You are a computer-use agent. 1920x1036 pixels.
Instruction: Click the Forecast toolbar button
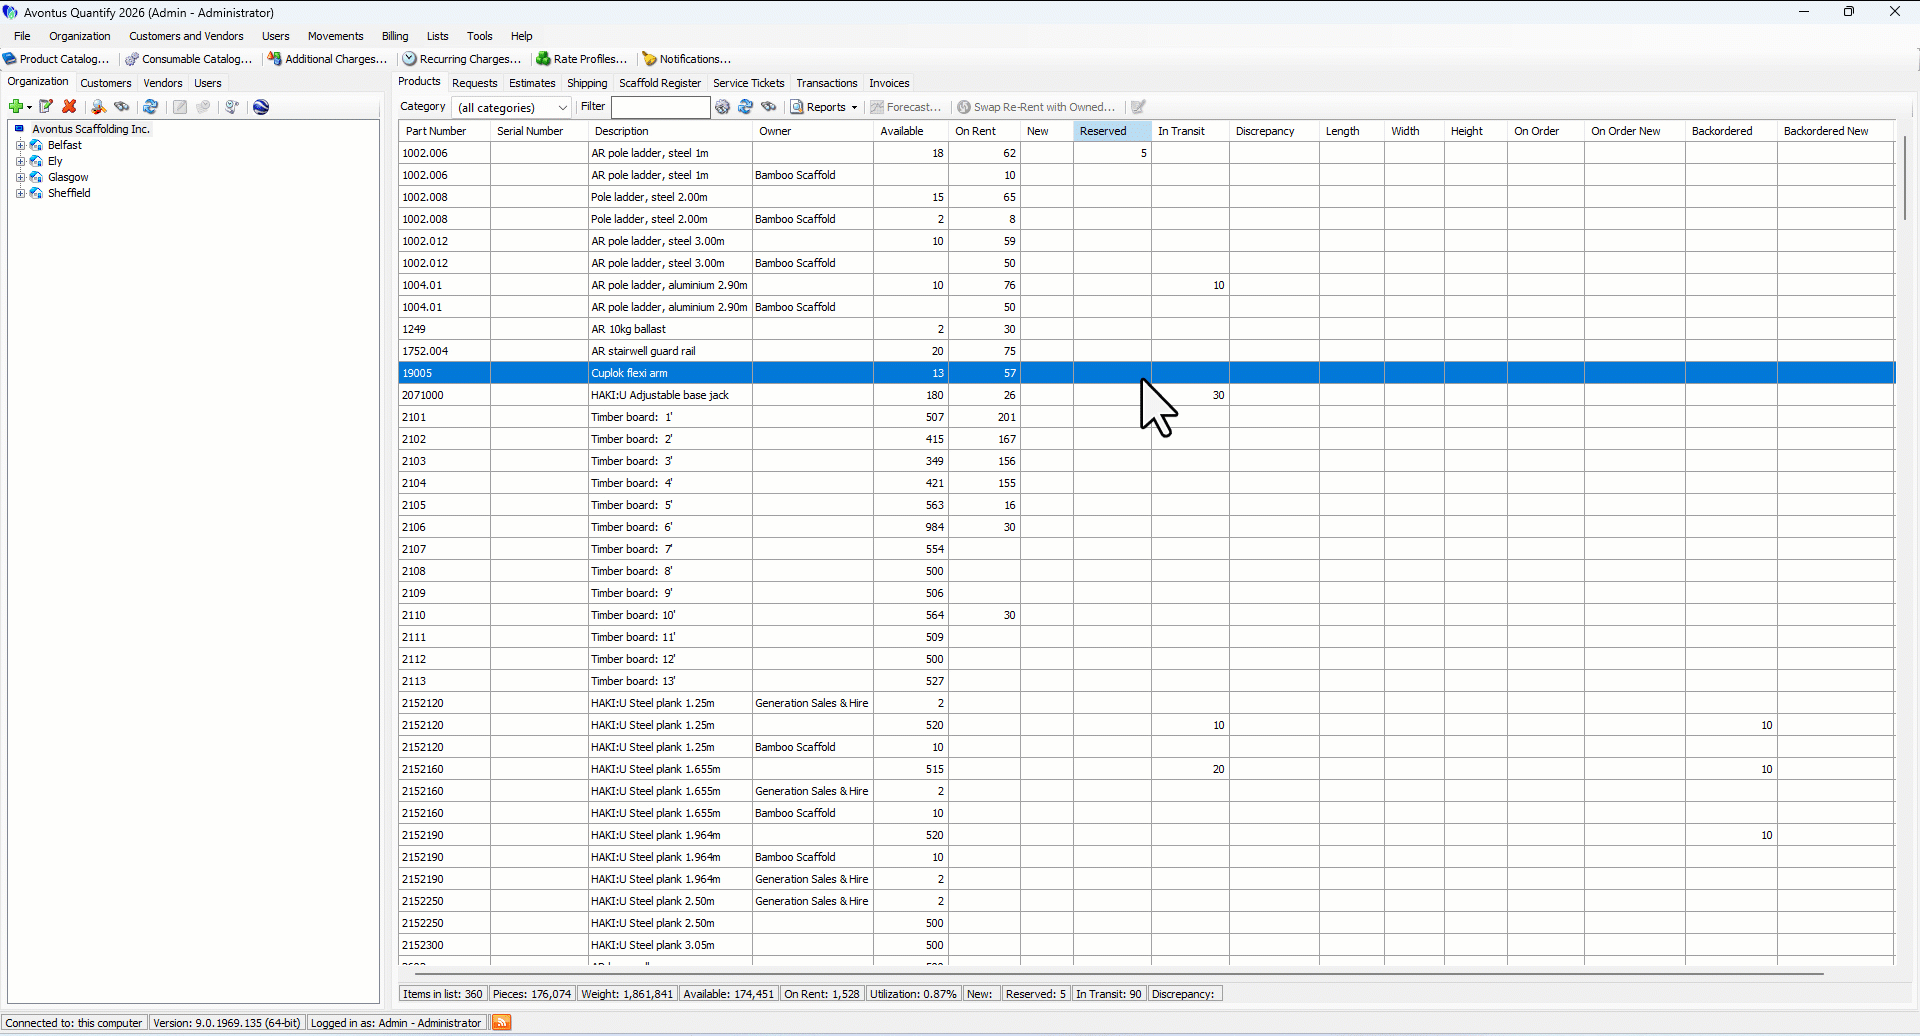[x=906, y=107]
